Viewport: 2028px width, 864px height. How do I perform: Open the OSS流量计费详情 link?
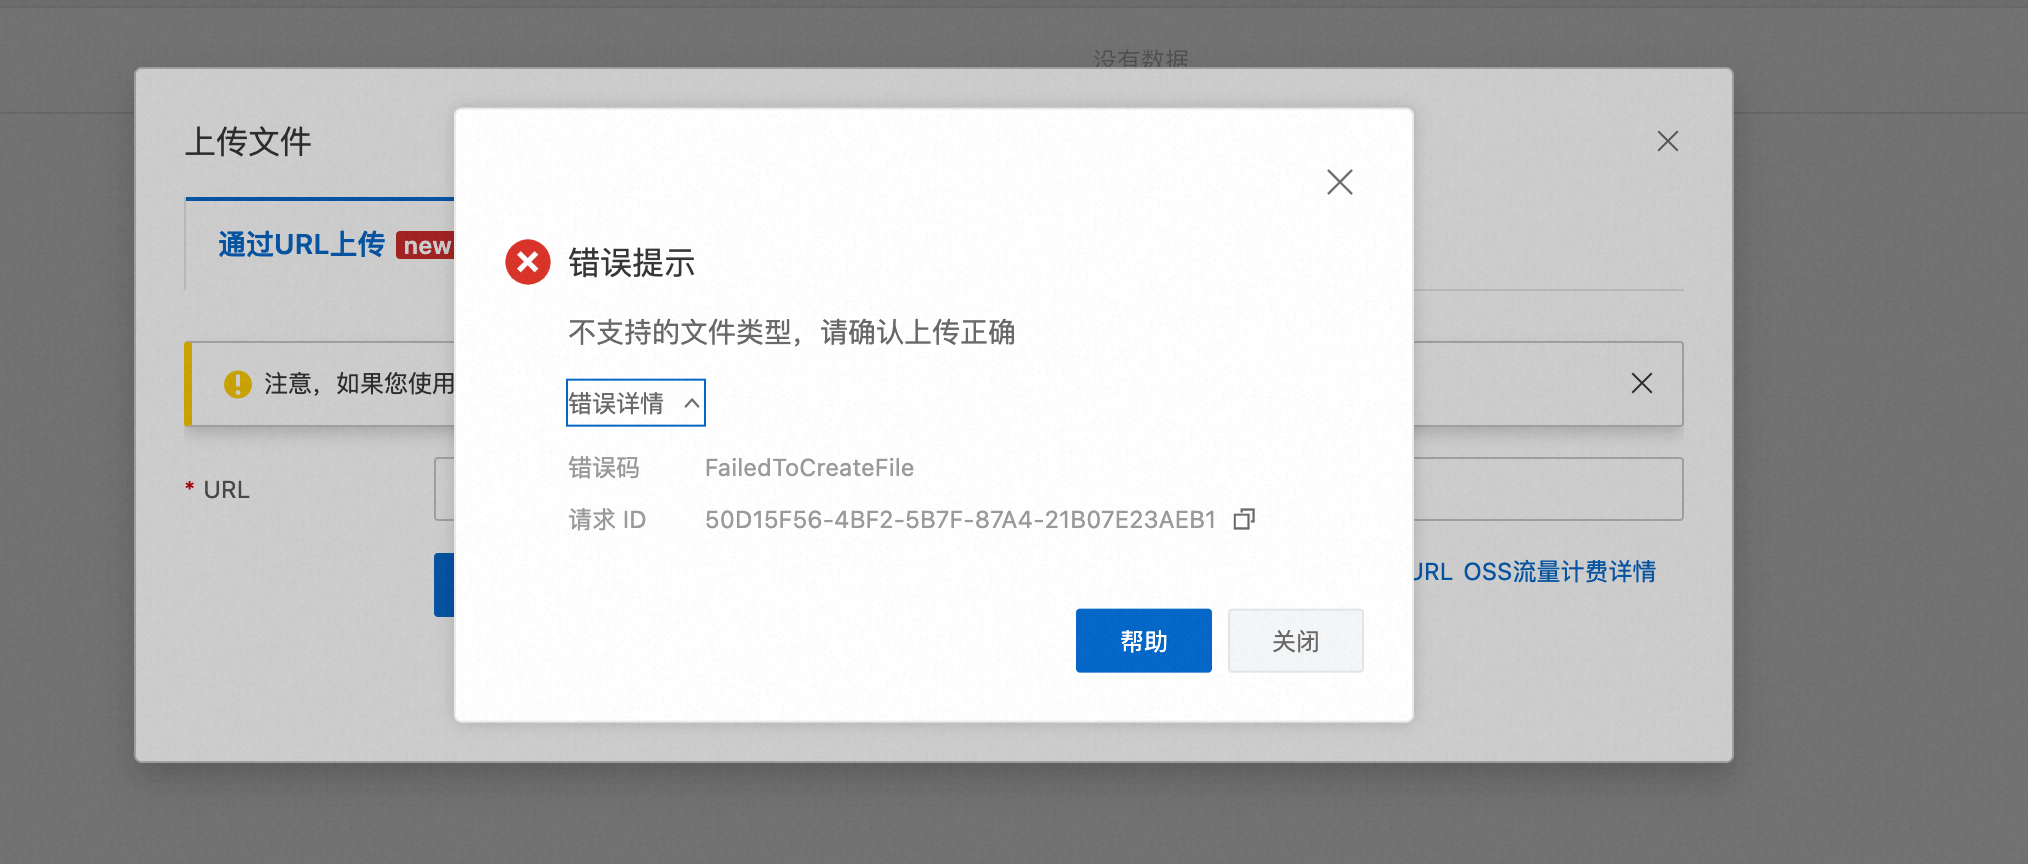point(1559,572)
